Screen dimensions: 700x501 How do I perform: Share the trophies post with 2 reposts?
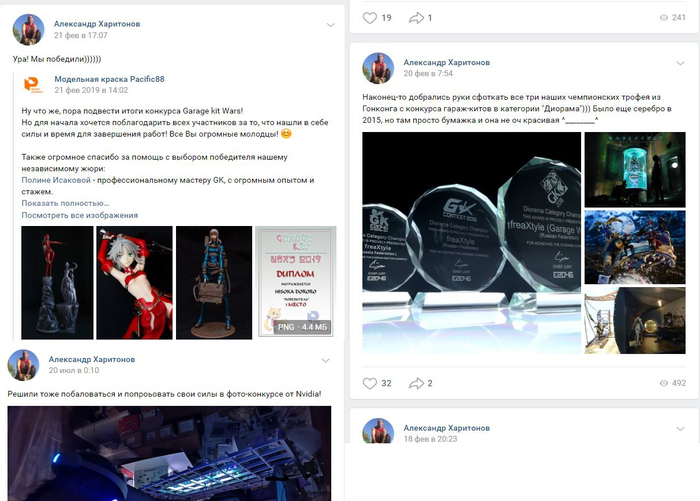416,383
